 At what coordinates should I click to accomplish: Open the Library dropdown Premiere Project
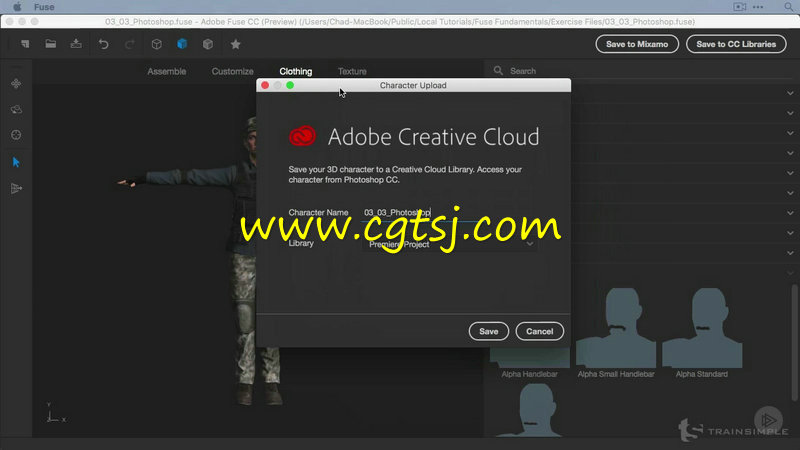coord(449,244)
